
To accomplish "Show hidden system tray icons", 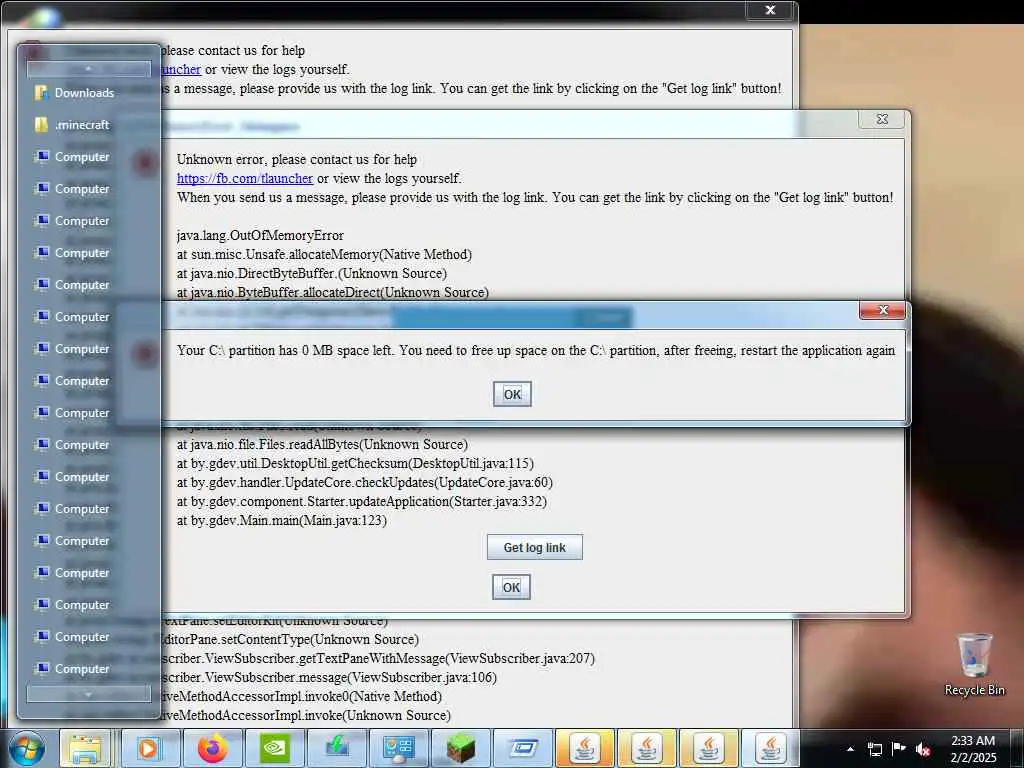I will (850, 749).
